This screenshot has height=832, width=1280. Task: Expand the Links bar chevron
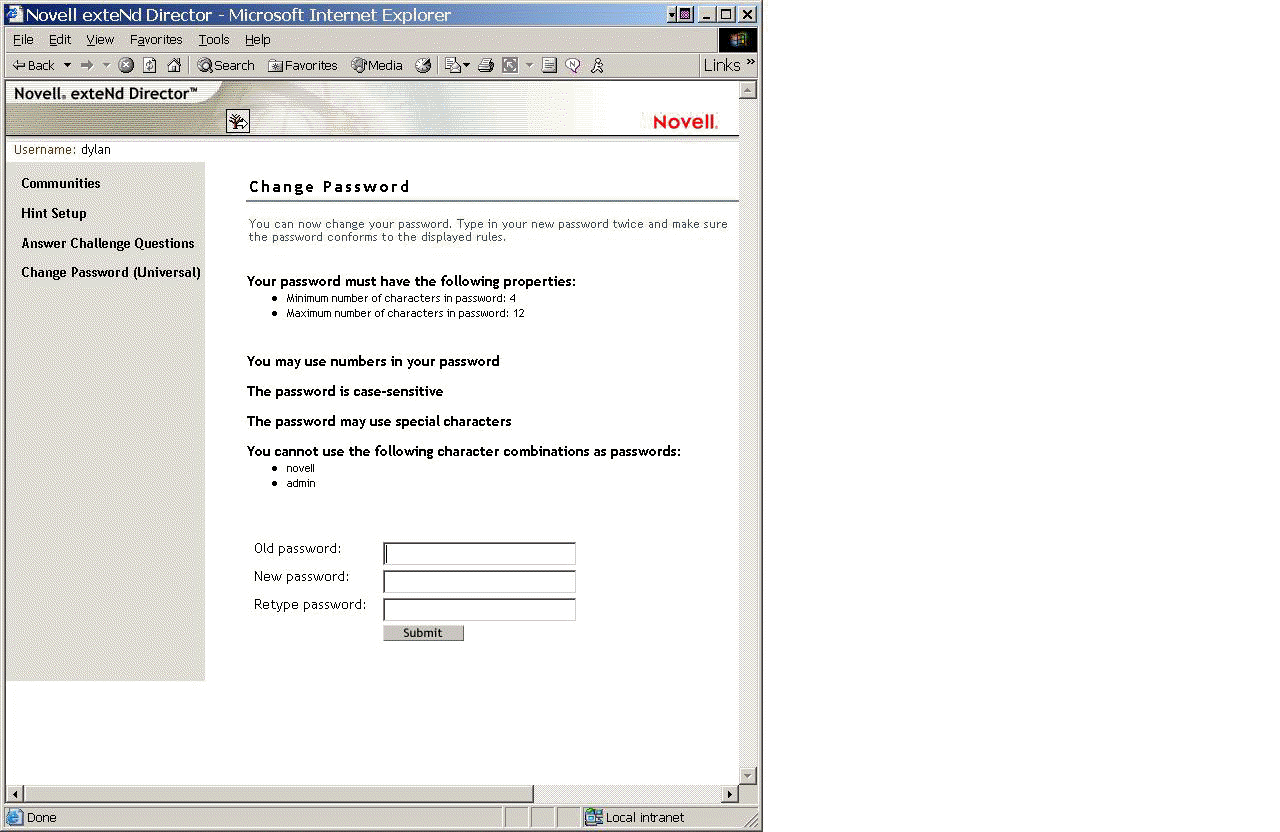pyautogui.click(x=748, y=64)
